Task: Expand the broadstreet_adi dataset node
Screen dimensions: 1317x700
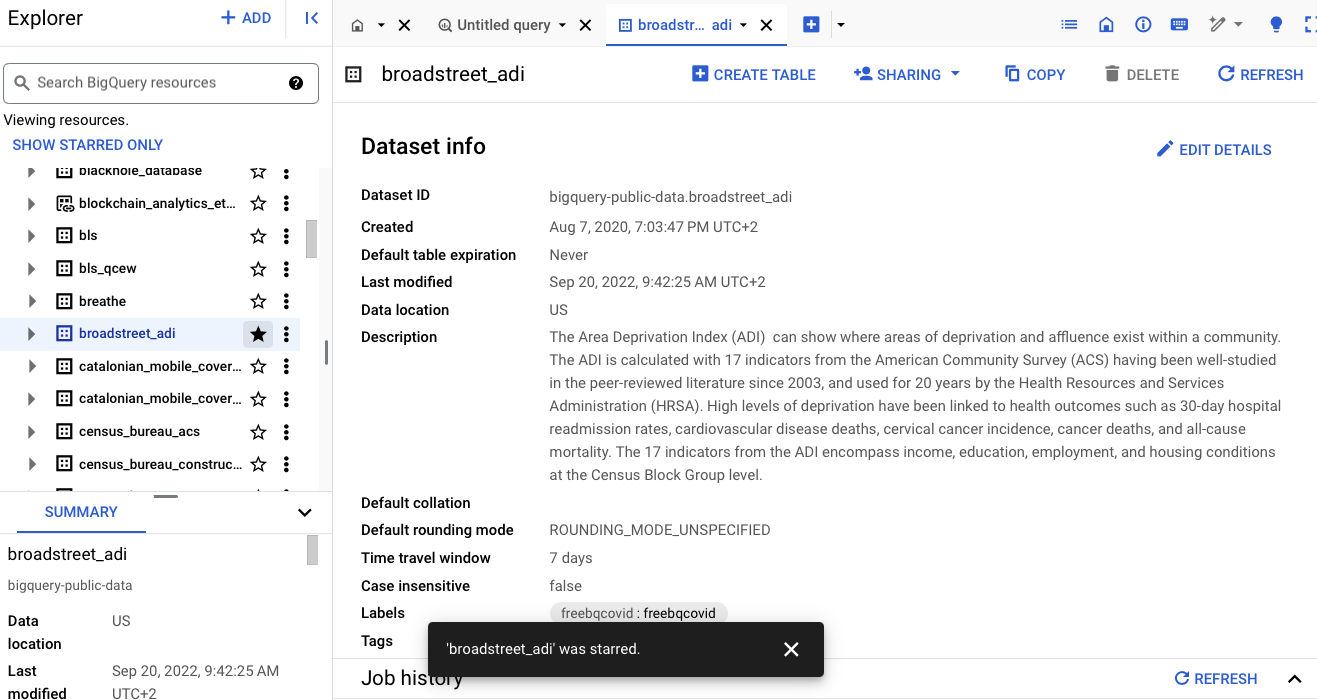Action: [x=31, y=334]
